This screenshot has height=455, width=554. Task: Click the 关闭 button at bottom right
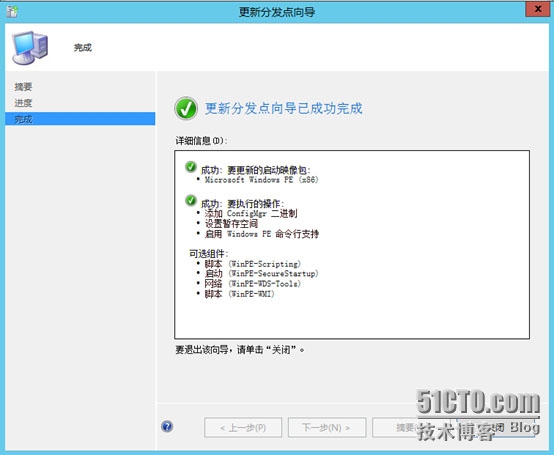(x=495, y=427)
